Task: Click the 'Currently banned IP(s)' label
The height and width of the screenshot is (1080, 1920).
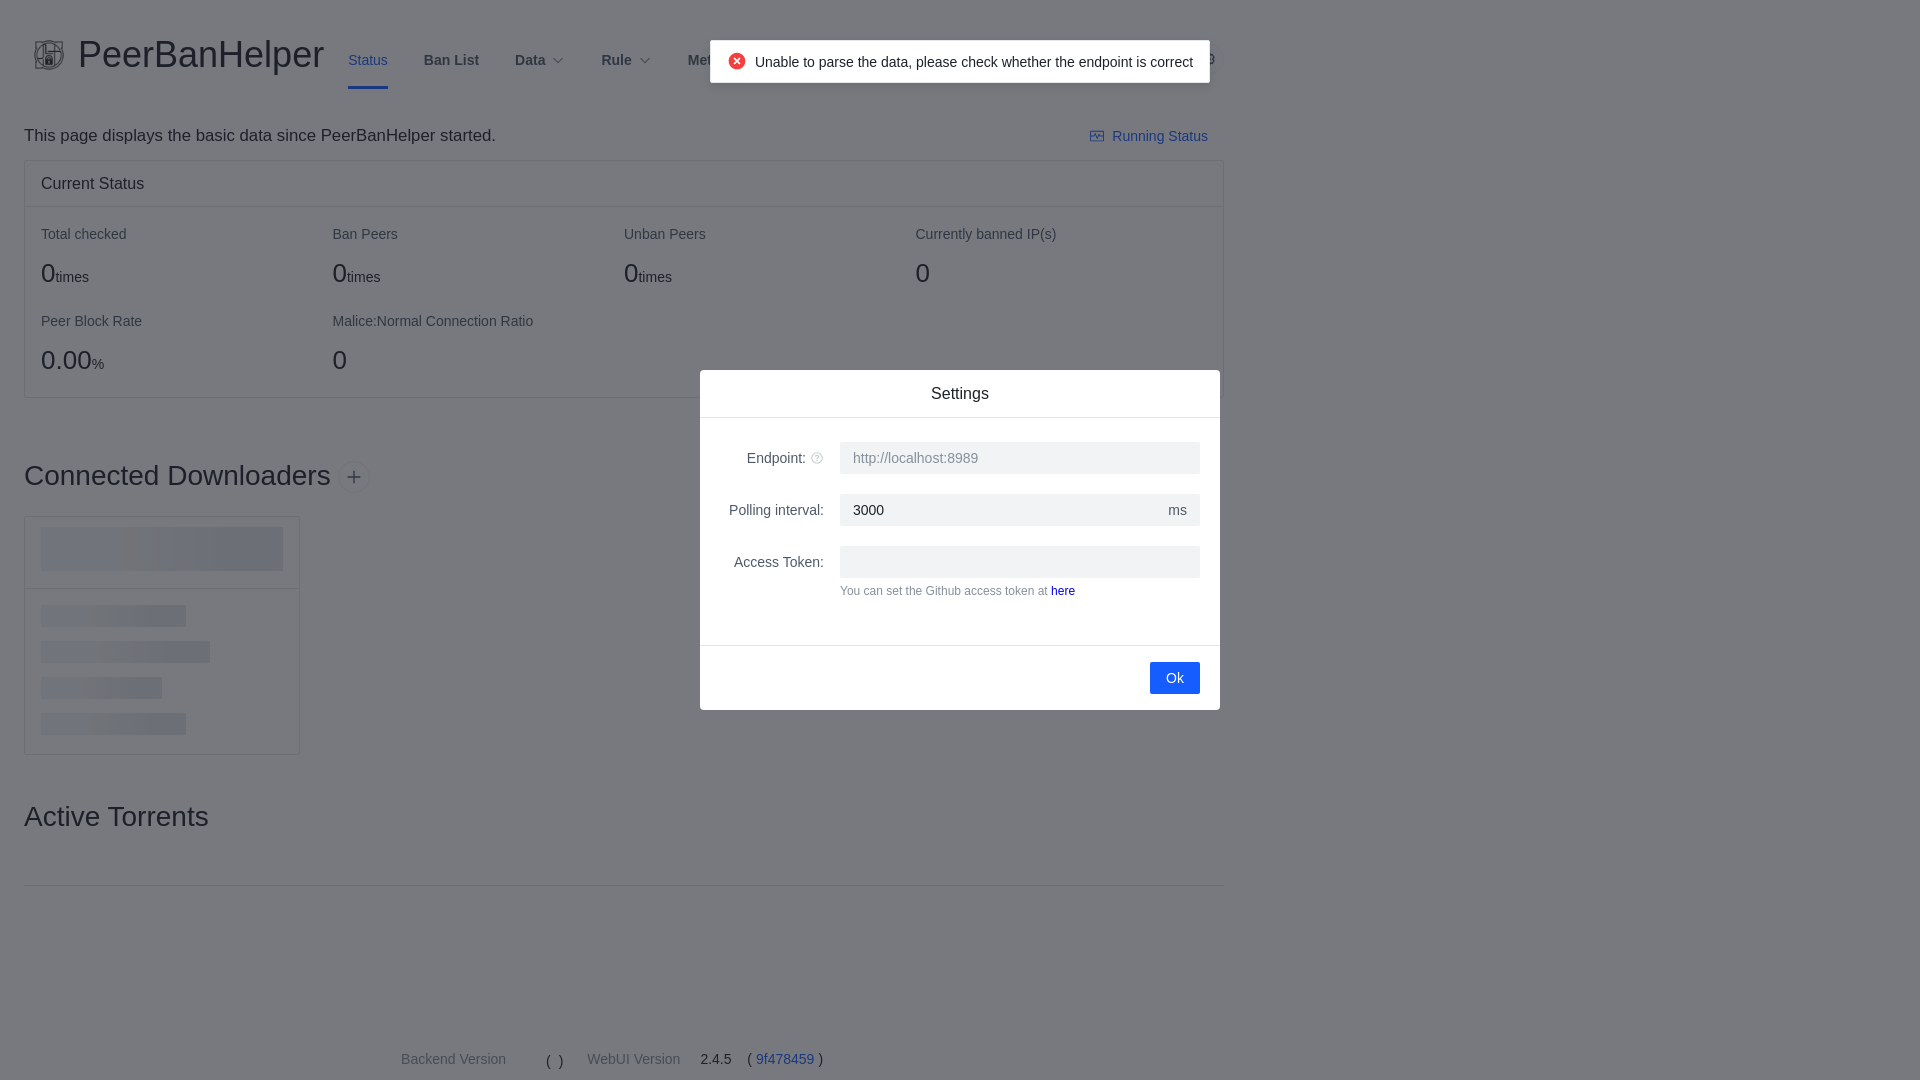Action: pyautogui.click(x=986, y=234)
